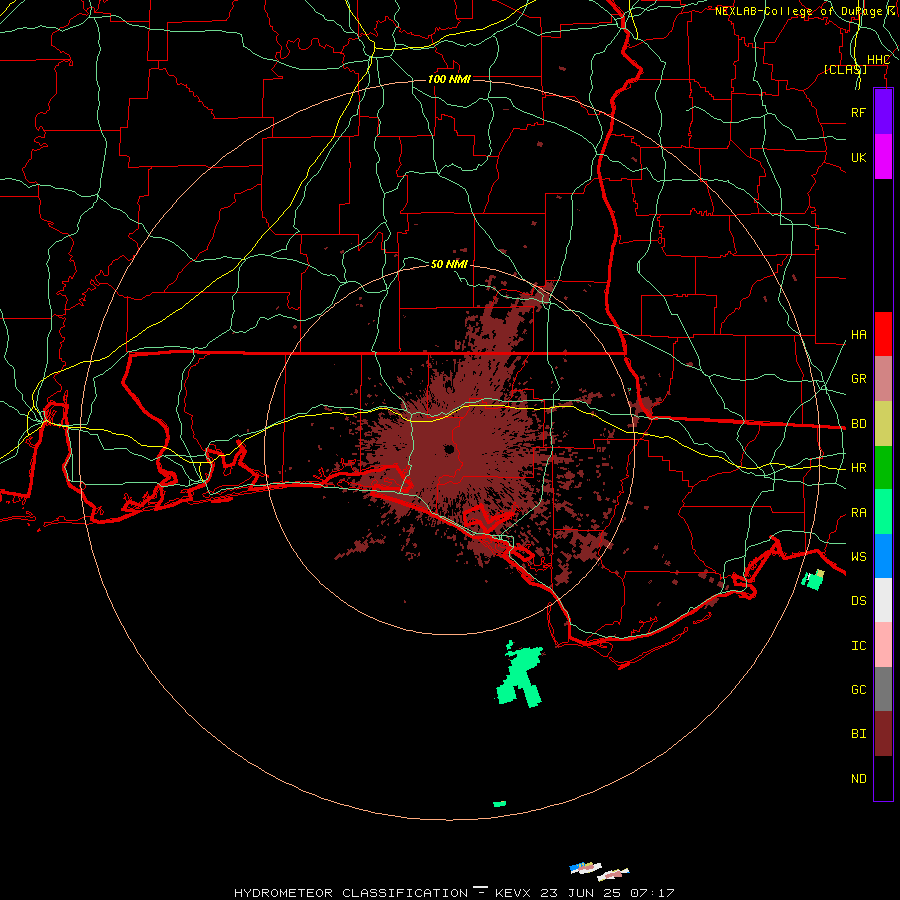Click the [CLAS] units label

pos(845,69)
